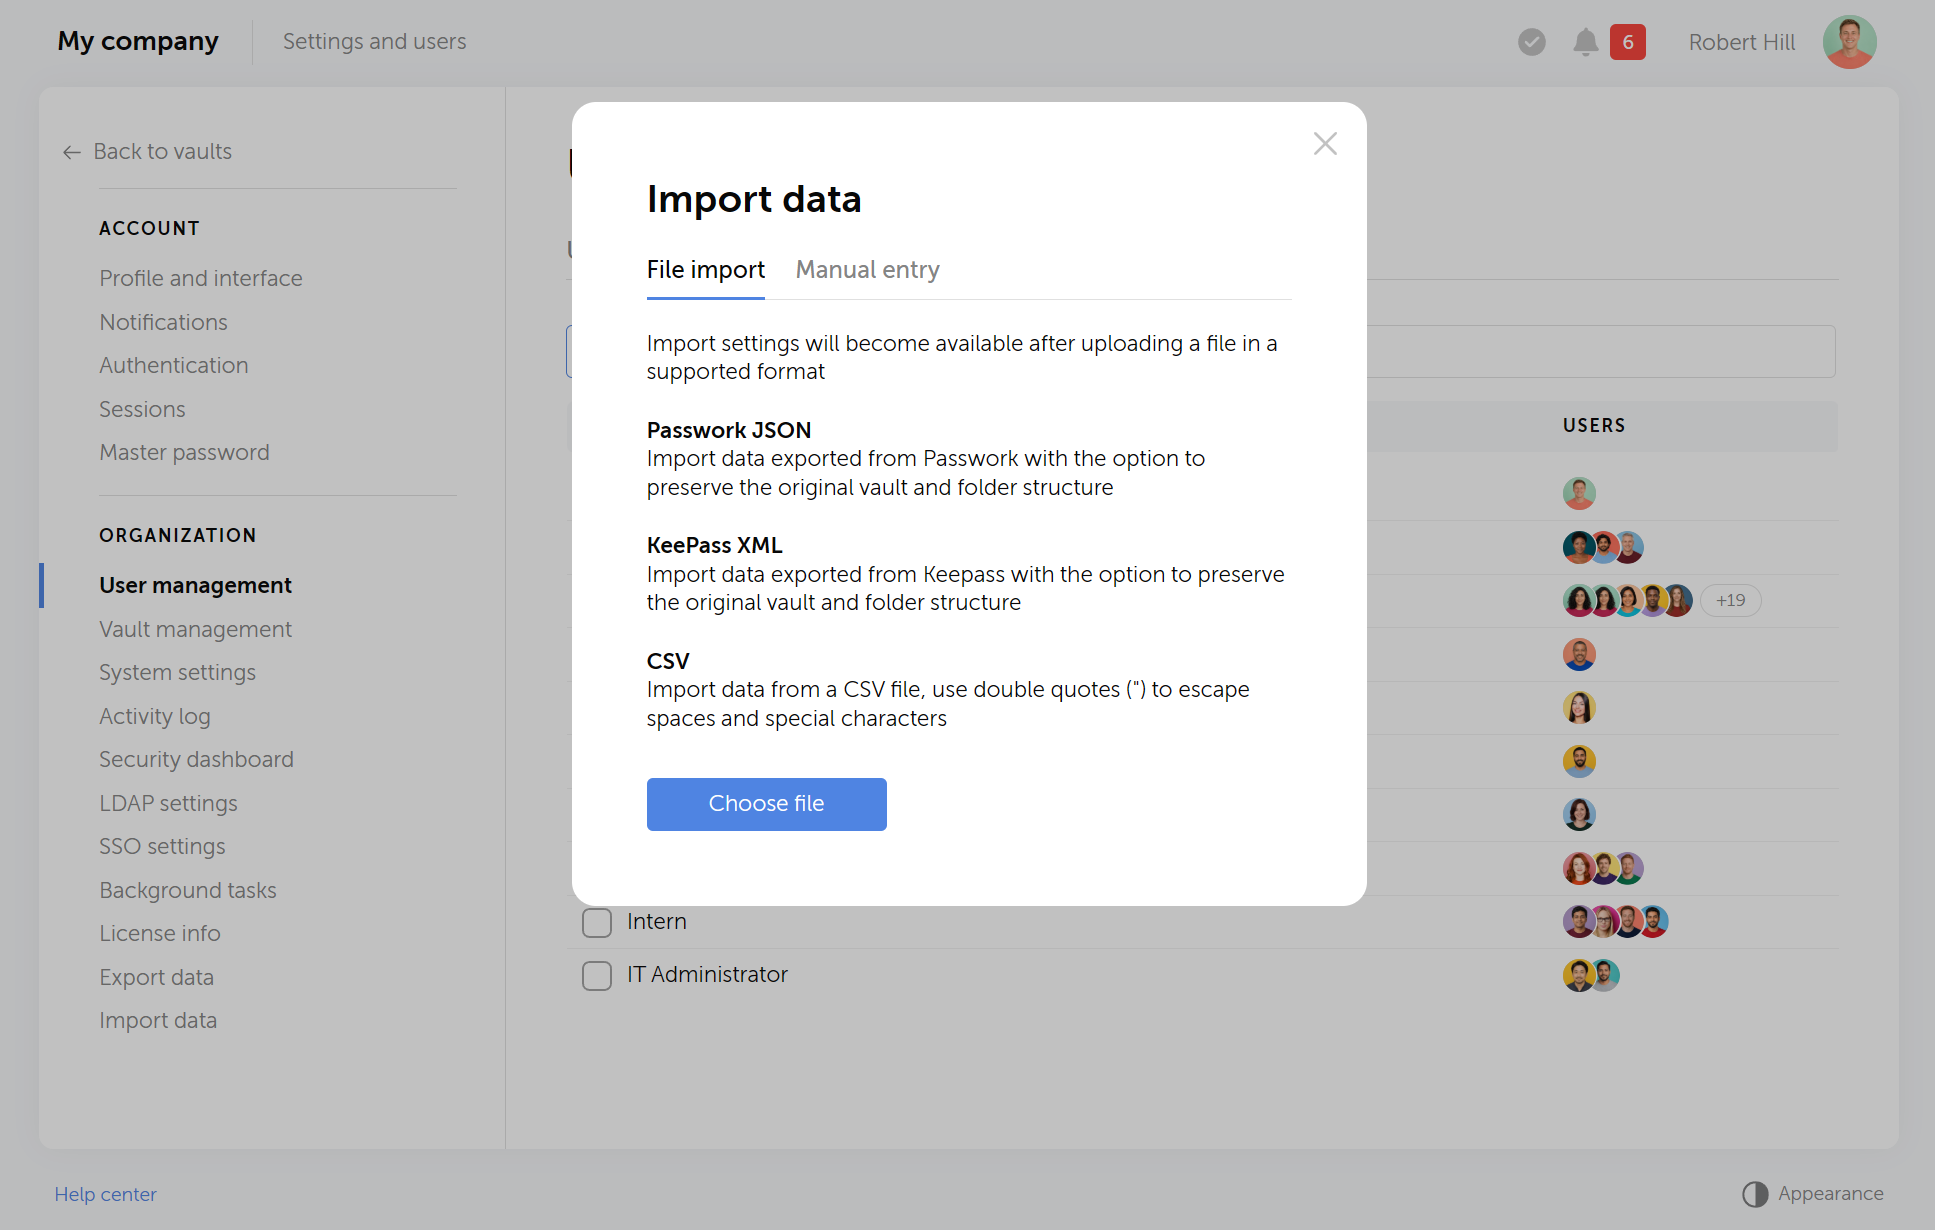
Task: View the Activity log
Action: pos(155,716)
